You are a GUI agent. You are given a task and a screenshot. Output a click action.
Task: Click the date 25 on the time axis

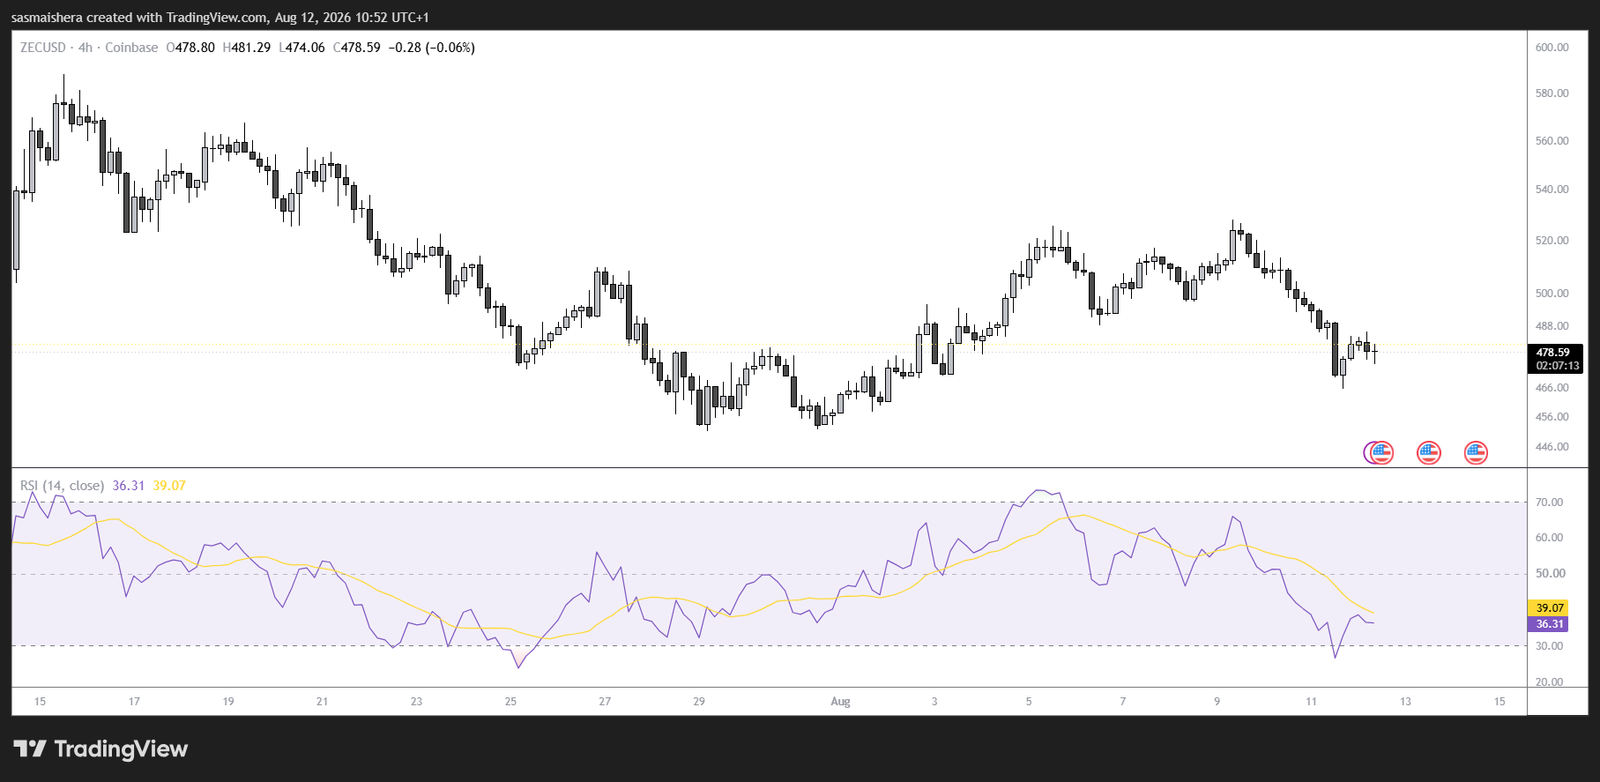tap(511, 701)
